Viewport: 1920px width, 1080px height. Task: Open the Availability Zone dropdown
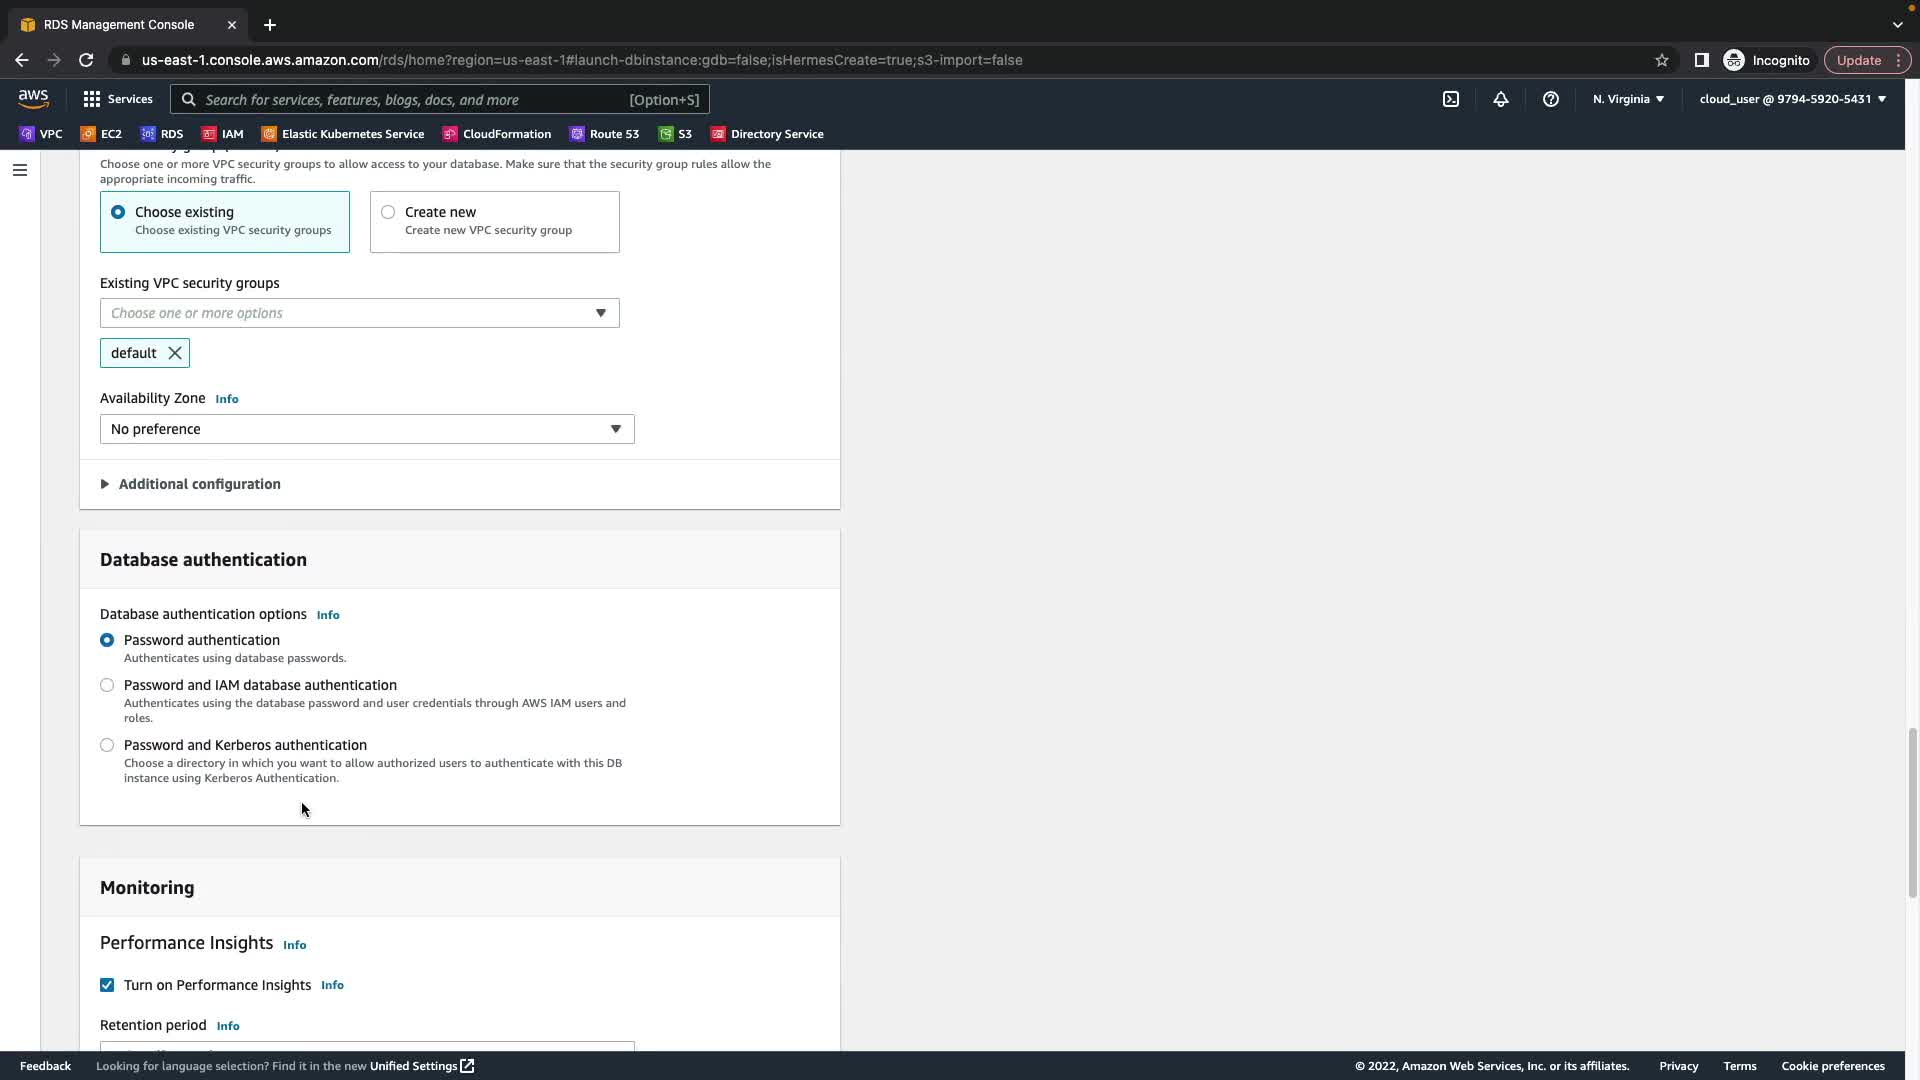pyautogui.click(x=367, y=429)
